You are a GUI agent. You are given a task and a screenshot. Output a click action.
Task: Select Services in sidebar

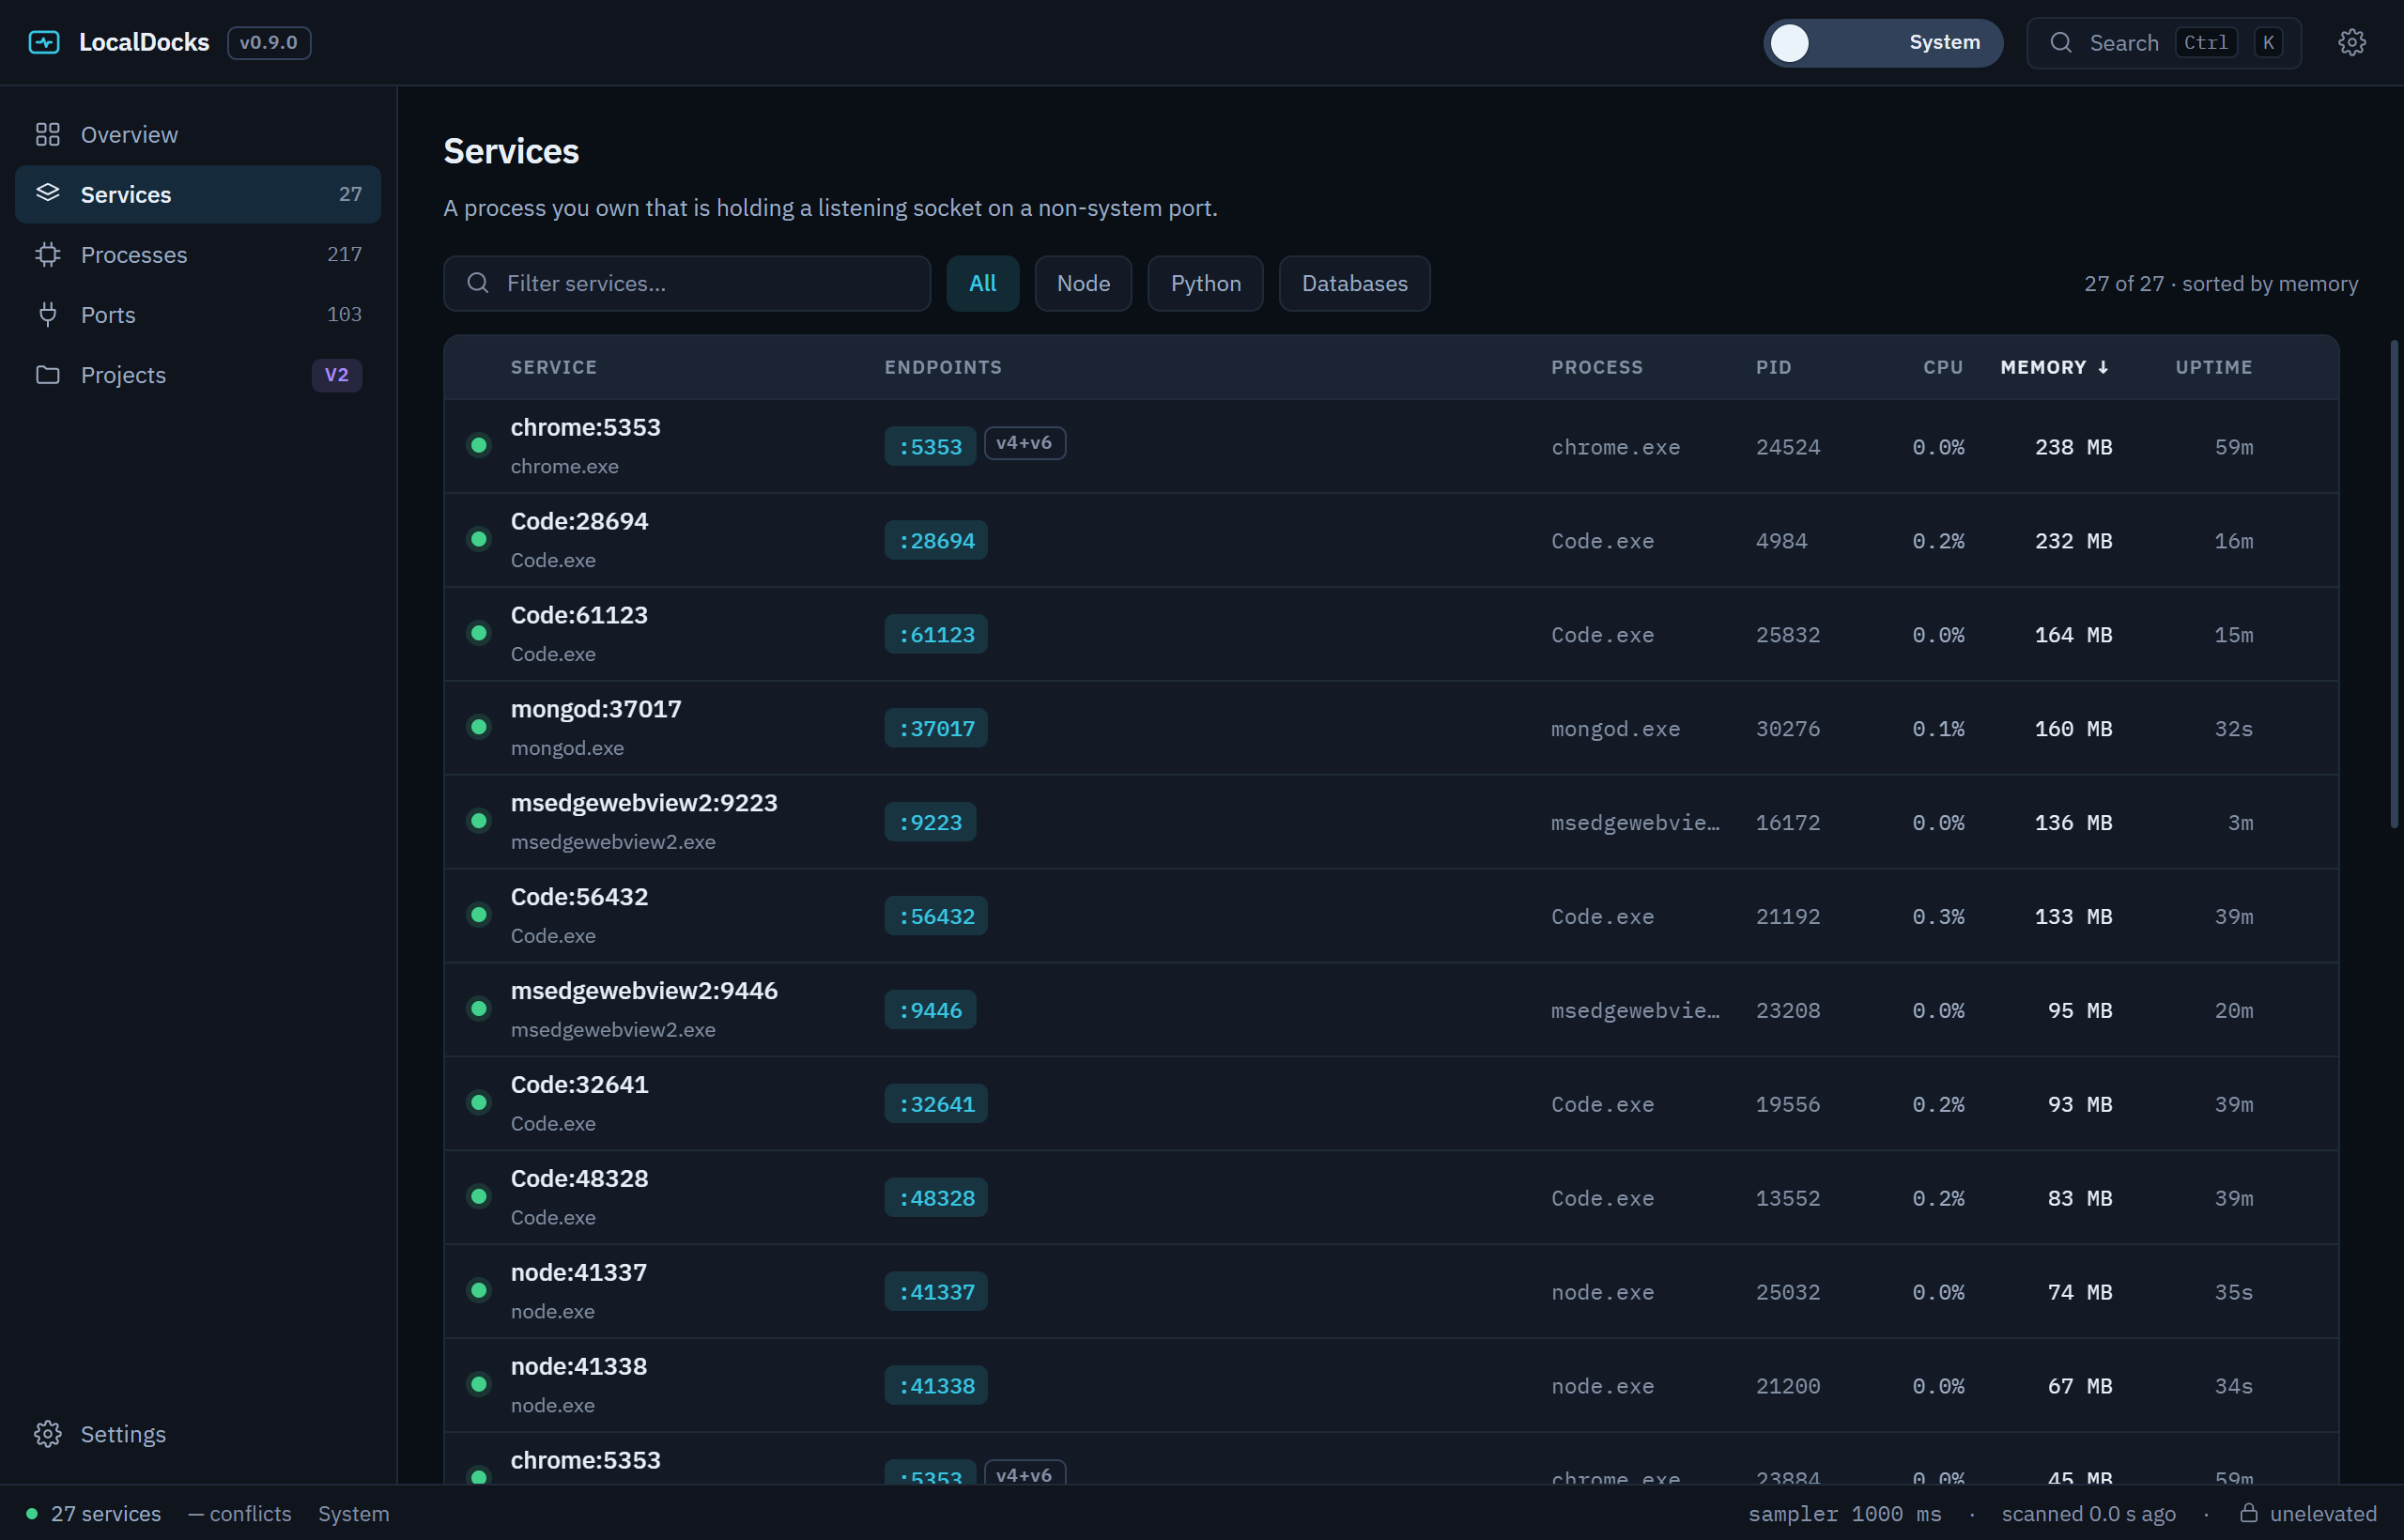(x=198, y=194)
